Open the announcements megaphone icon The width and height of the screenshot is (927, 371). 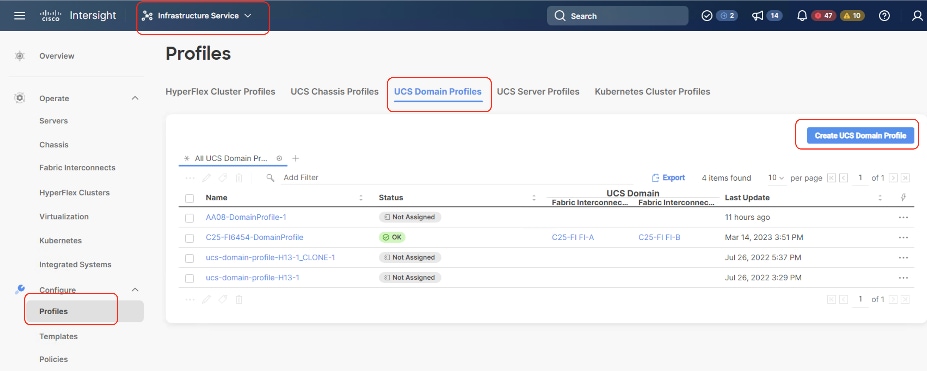(757, 16)
